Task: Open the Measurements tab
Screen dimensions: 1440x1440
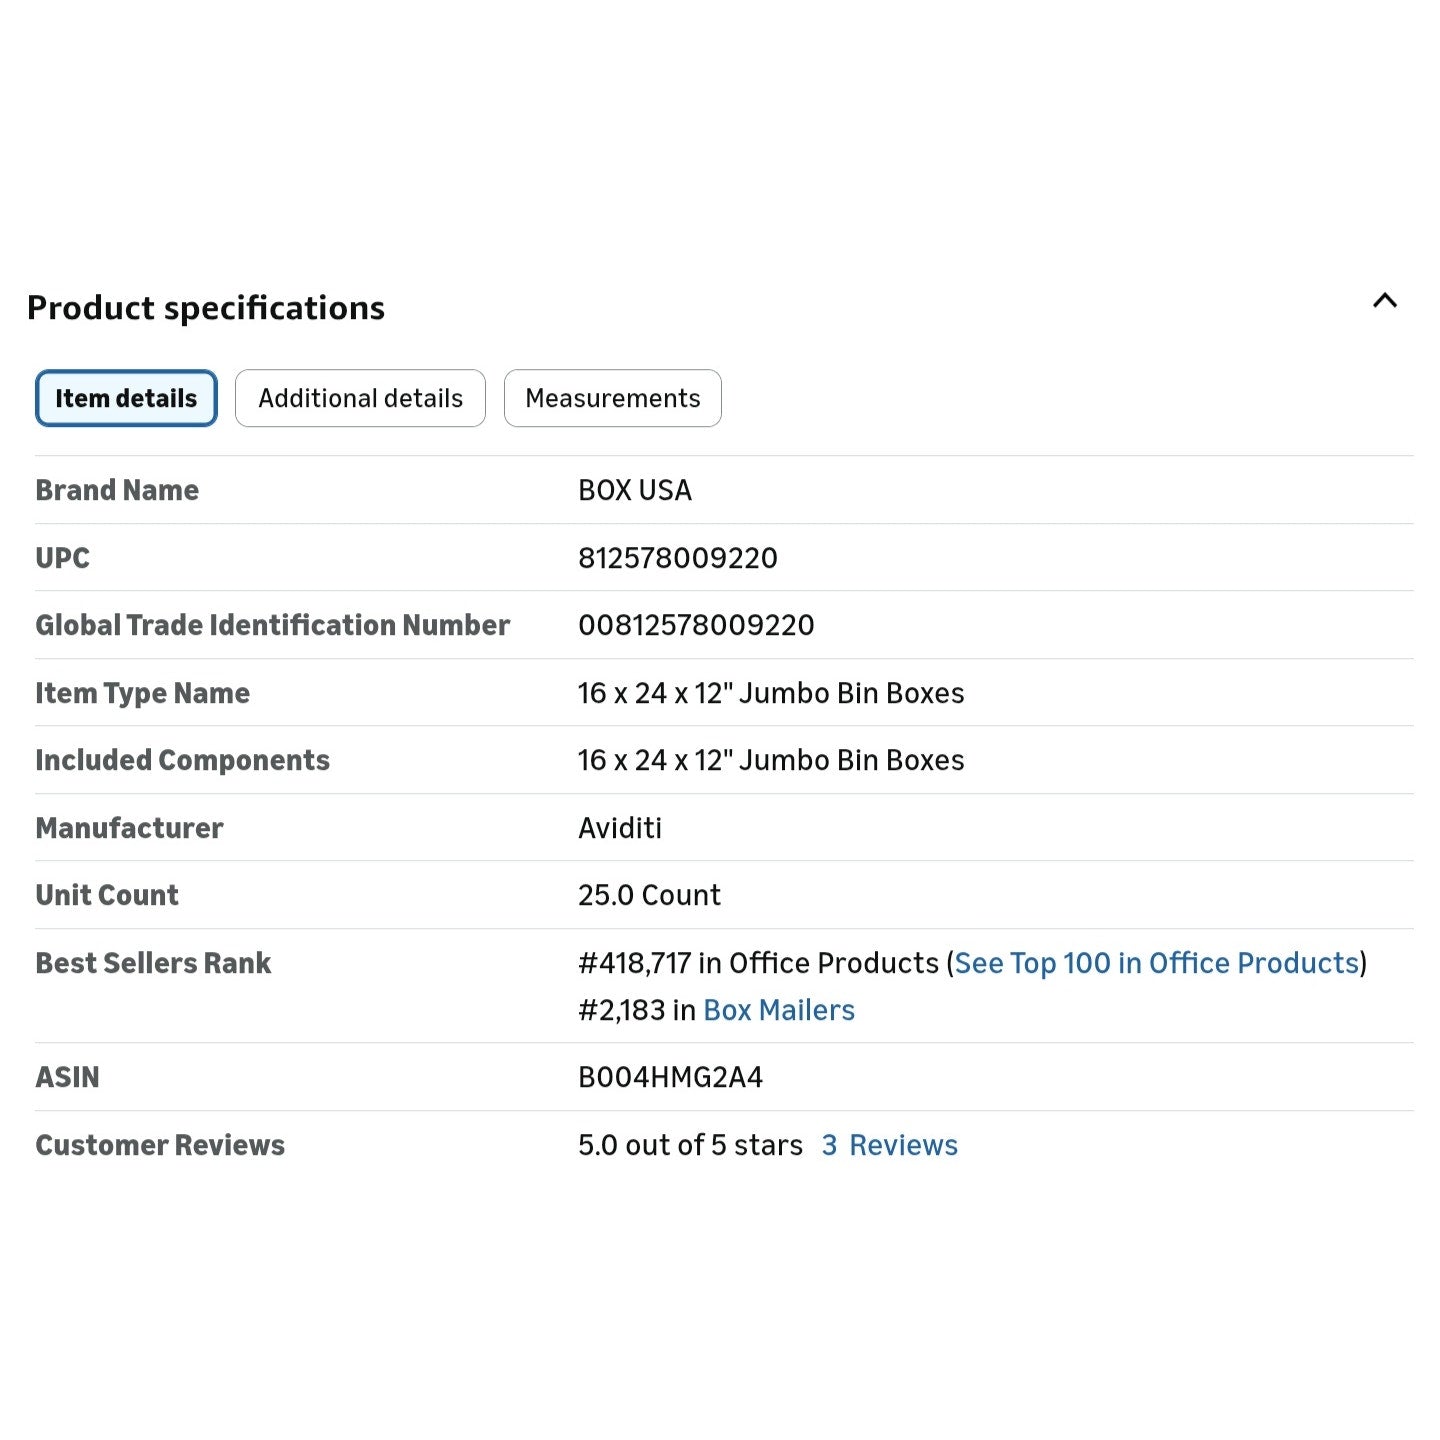Action: [612, 398]
